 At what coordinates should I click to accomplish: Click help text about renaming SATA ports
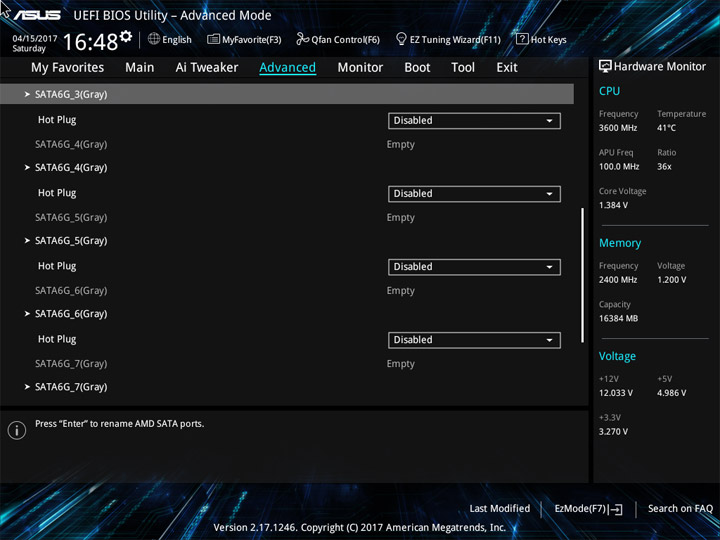(119, 424)
